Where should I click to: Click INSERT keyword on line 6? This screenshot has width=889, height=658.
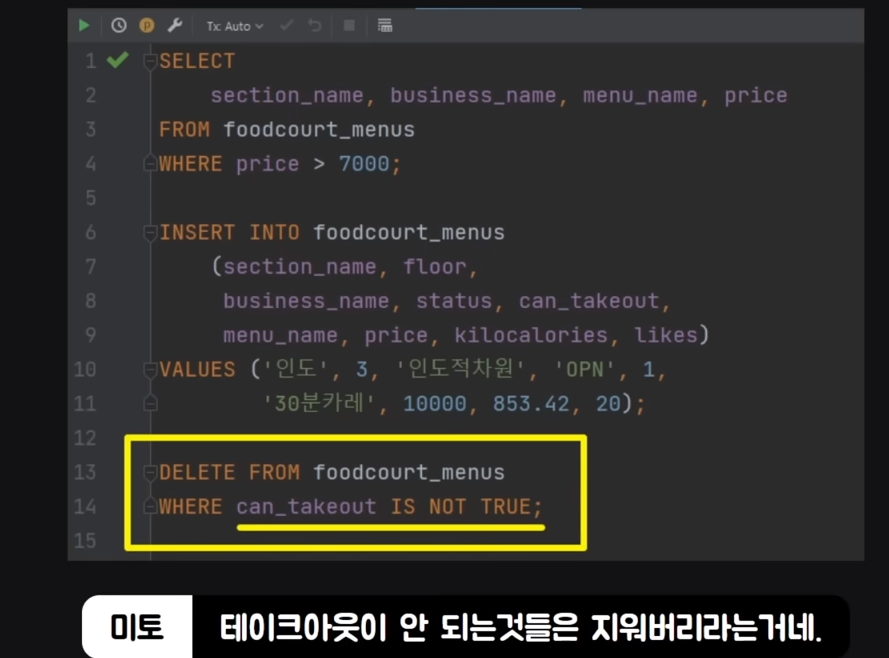click(197, 232)
